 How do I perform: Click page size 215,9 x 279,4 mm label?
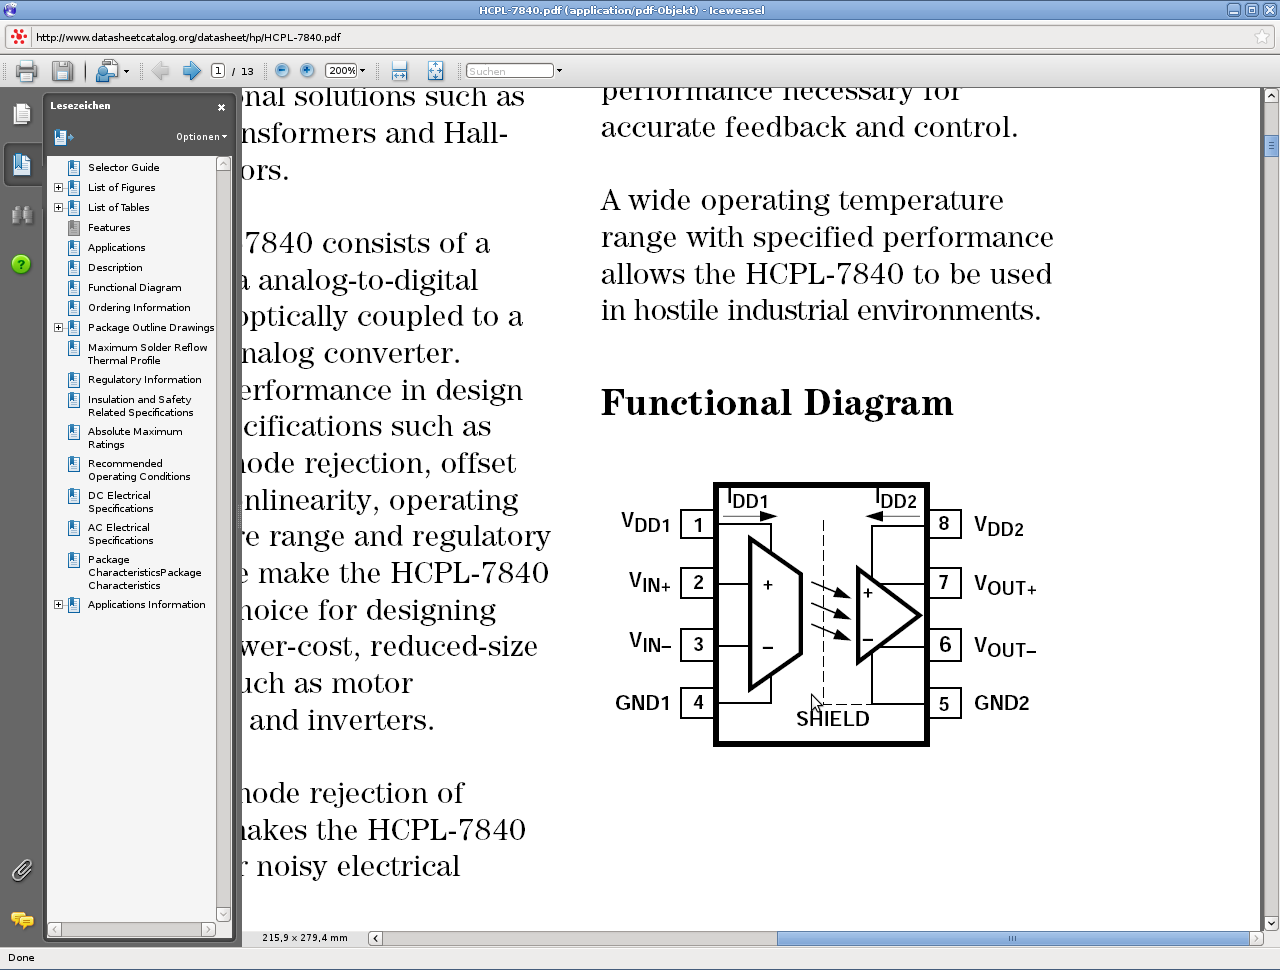click(x=305, y=938)
